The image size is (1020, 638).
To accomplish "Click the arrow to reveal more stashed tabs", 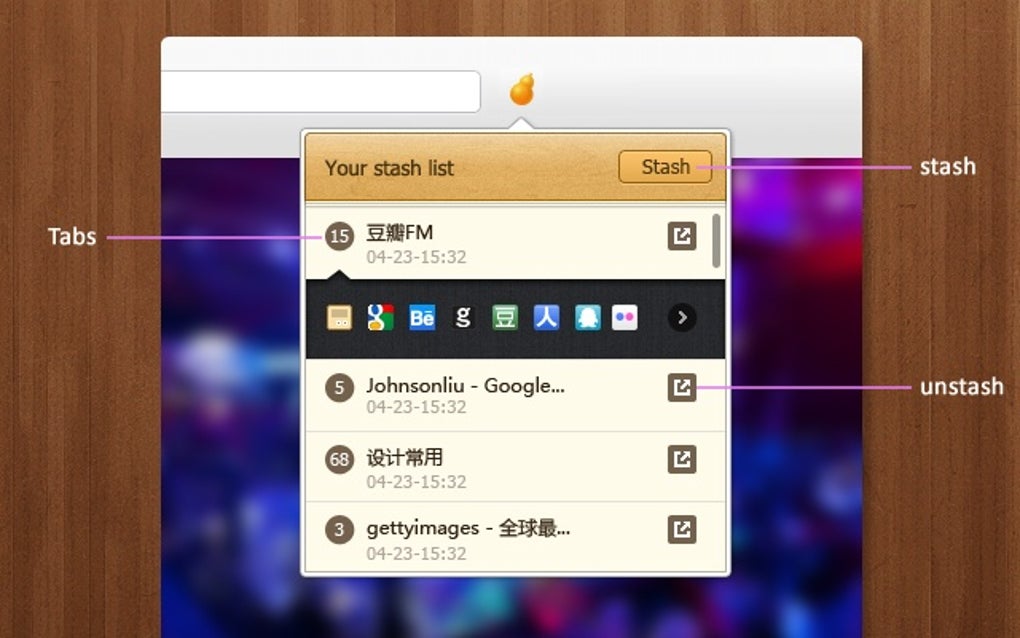I will pos(682,317).
